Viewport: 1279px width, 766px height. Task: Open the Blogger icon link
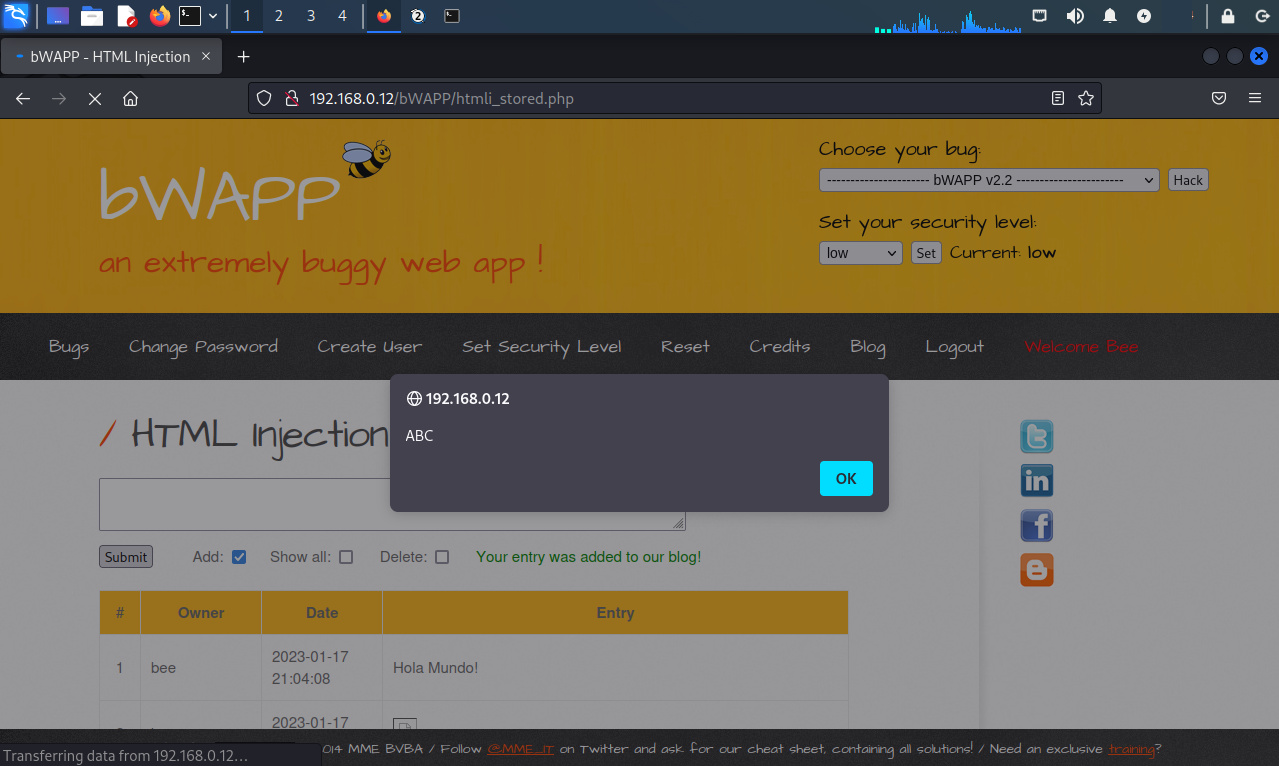coord(1036,569)
